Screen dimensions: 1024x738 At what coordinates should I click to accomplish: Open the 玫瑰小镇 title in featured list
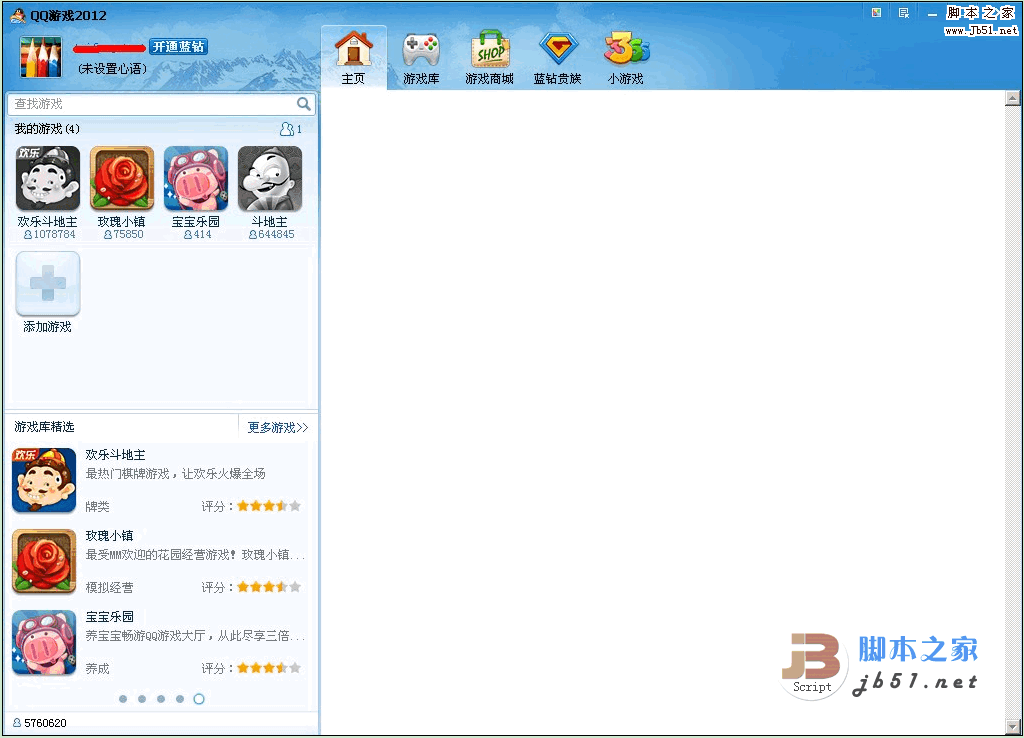(x=110, y=536)
